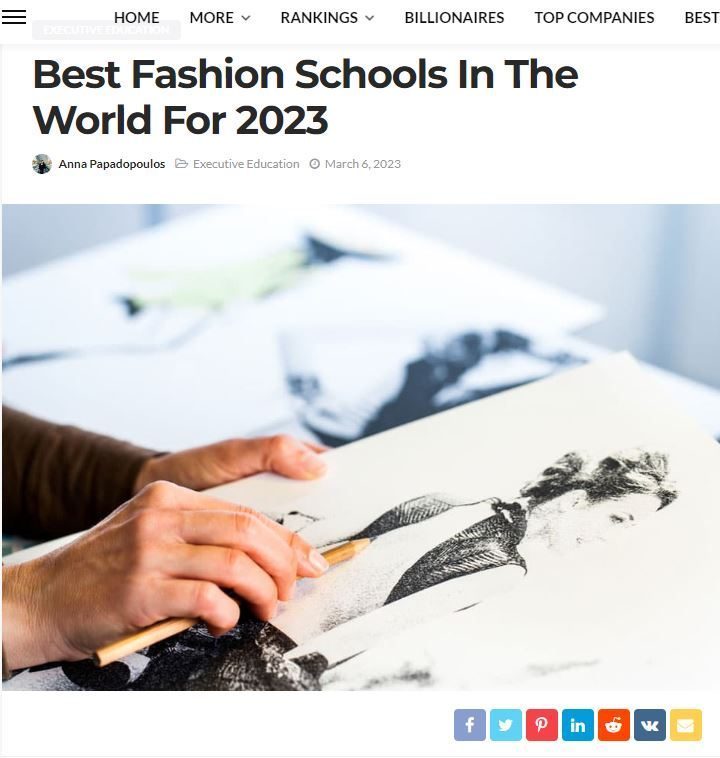
Task: Open the BEST menu item
Action: (702, 17)
